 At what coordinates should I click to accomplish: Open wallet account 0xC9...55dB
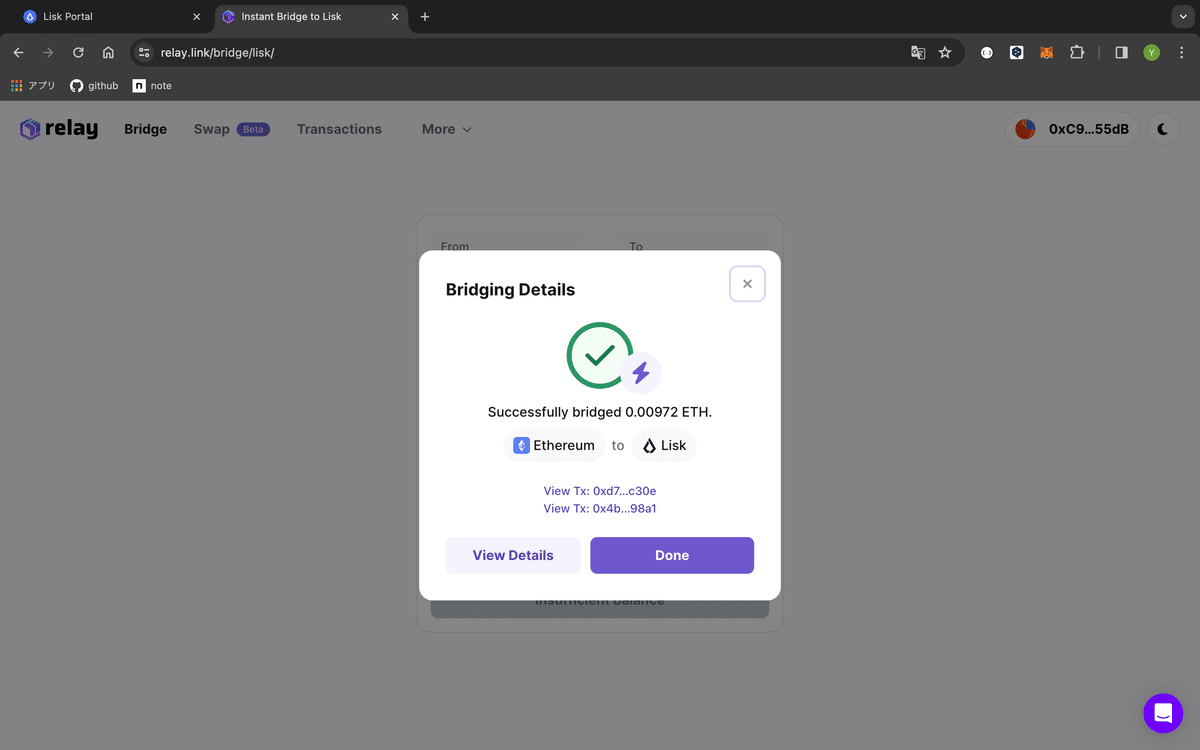tap(1072, 129)
